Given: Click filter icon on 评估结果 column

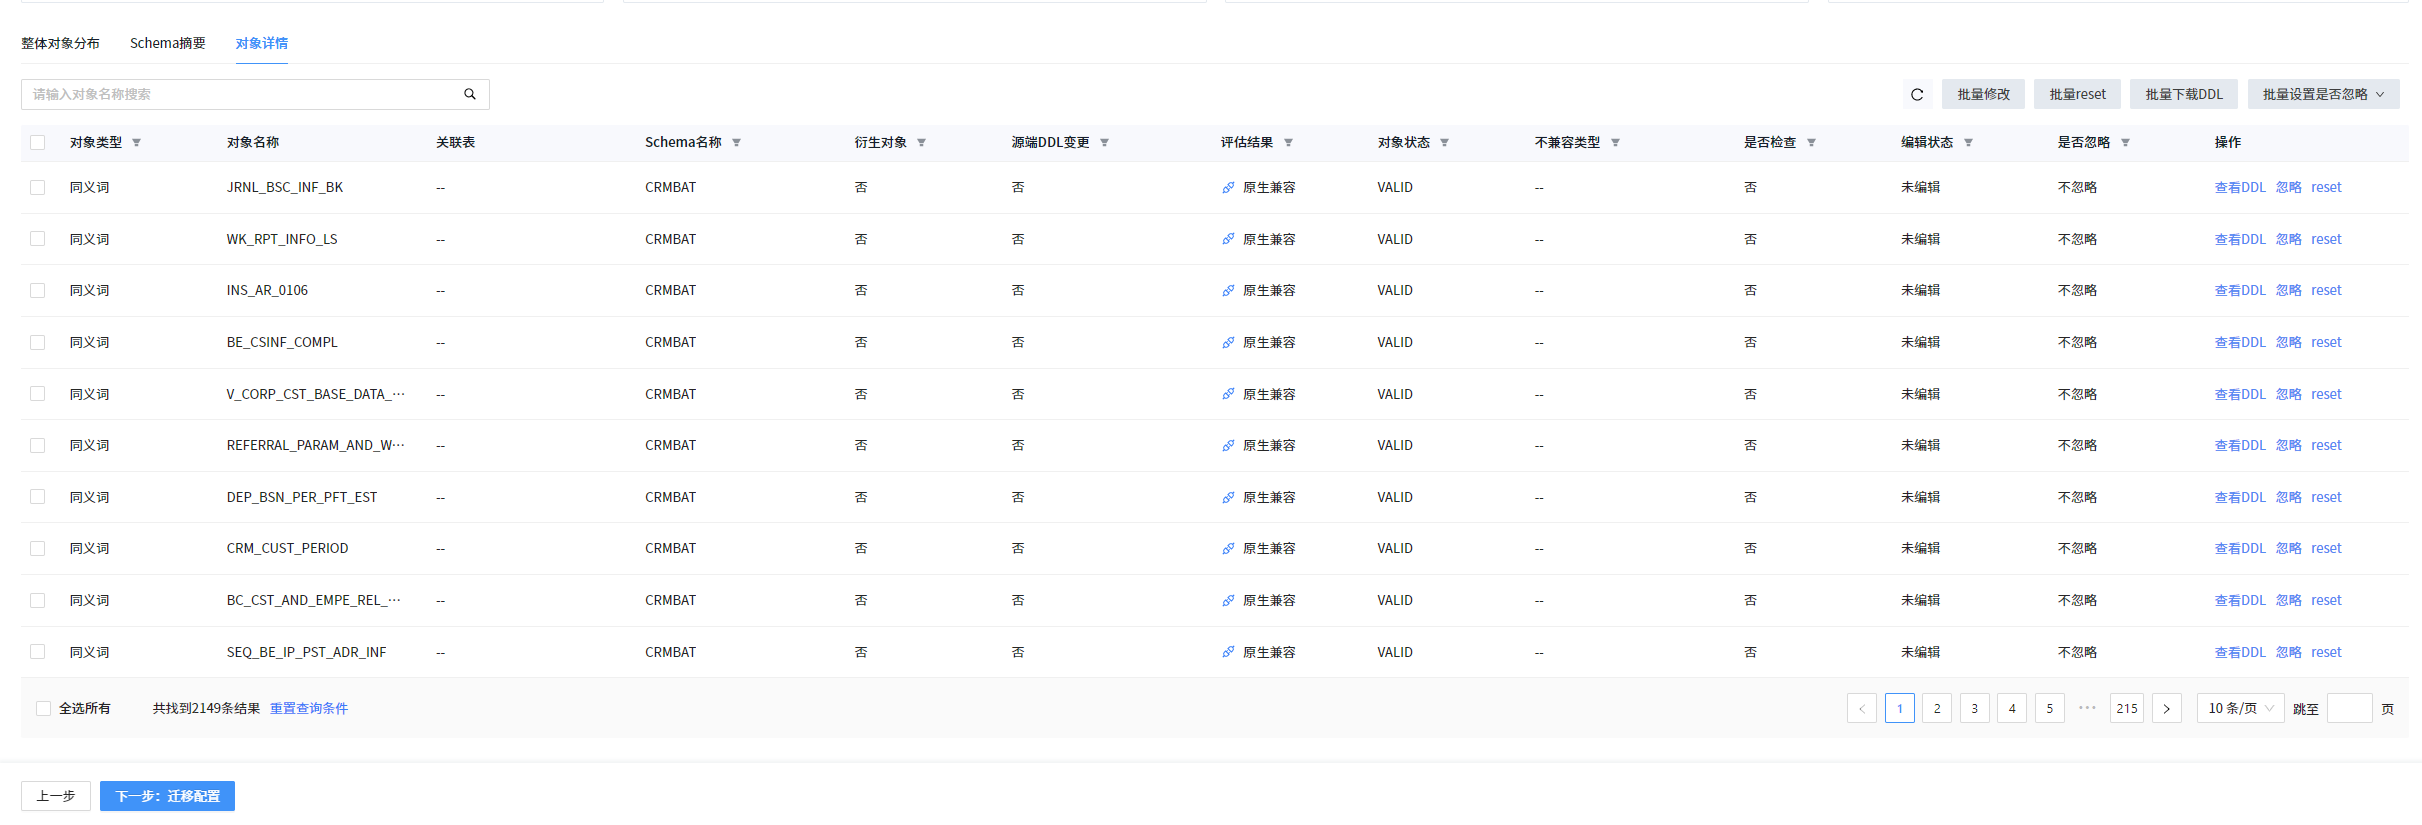Looking at the screenshot, I should point(1288,143).
